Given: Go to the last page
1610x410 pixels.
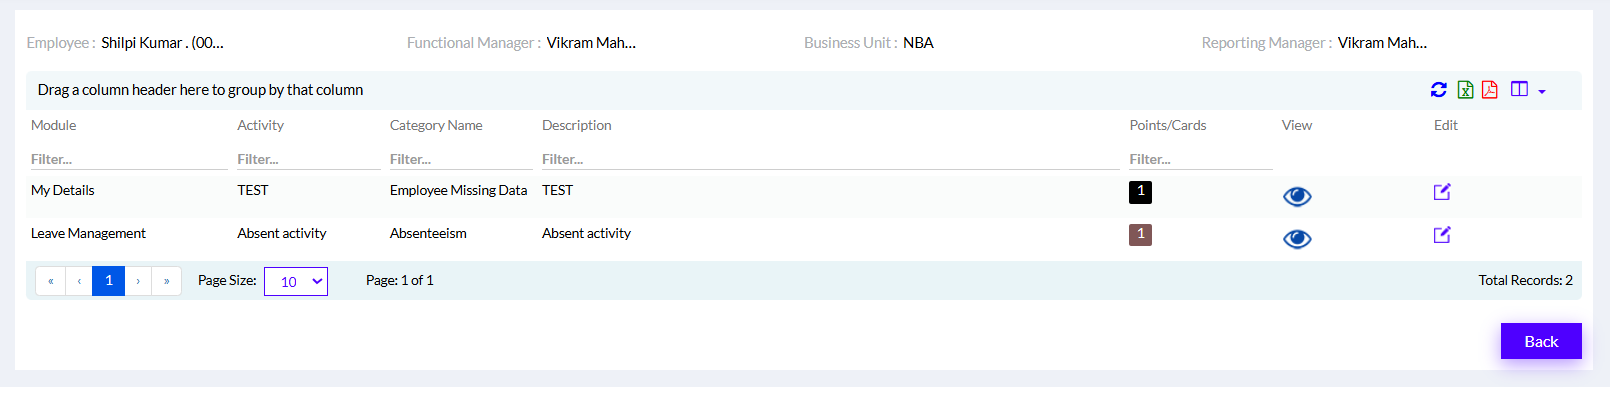Looking at the screenshot, I should click(166, 281).
